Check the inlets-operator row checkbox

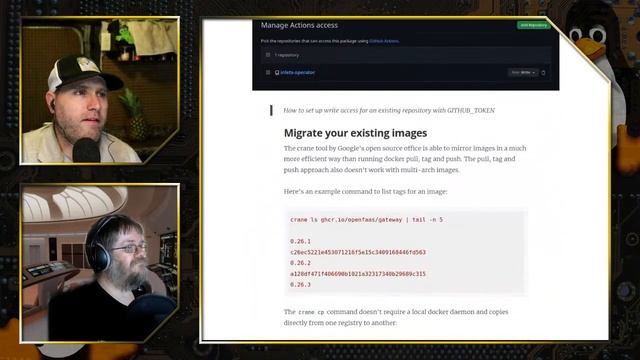tap(268, 72)
